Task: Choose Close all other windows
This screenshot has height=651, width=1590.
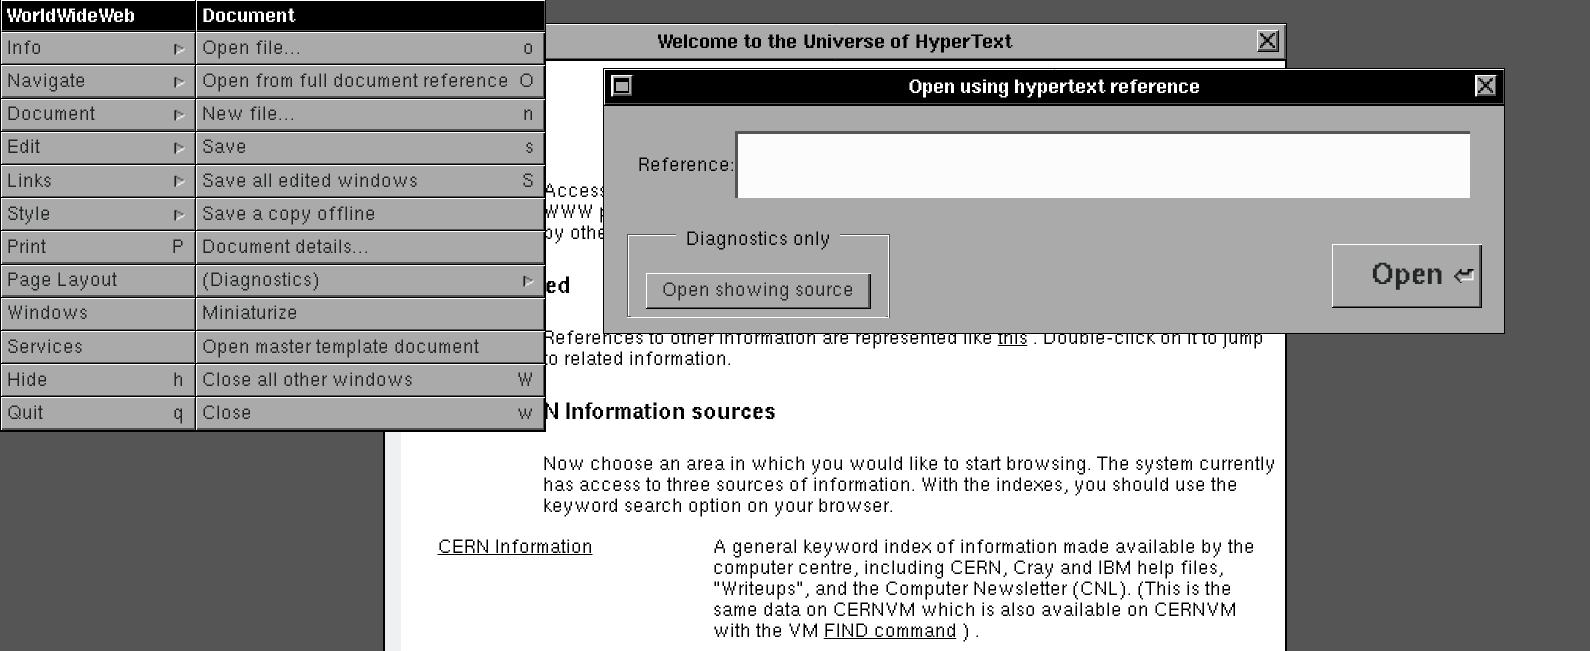Action: [370, 379]
